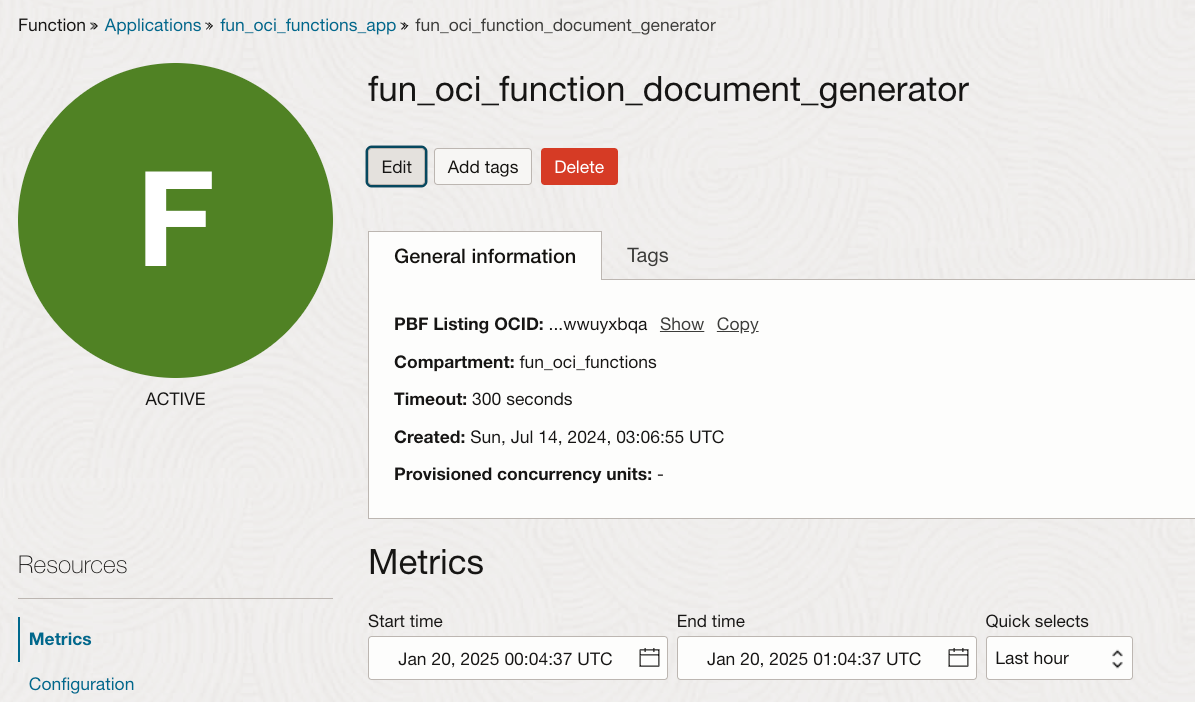Open the End time calendar picker icon
This screenshot has width=1195, height=702.
[x=958, y=658]
